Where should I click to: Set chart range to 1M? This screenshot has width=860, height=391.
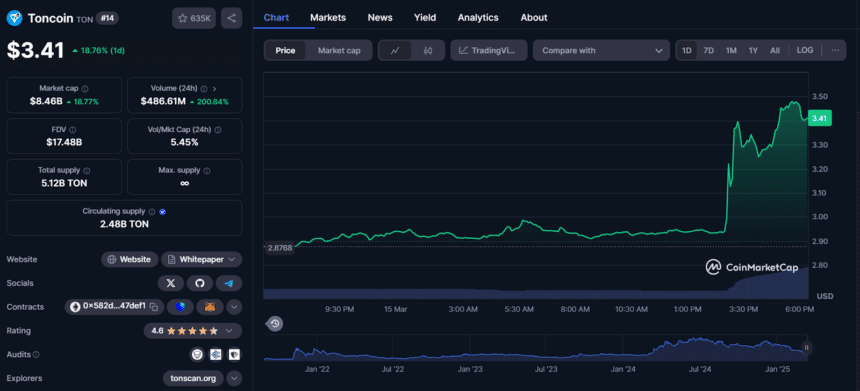tap(731, 50)
